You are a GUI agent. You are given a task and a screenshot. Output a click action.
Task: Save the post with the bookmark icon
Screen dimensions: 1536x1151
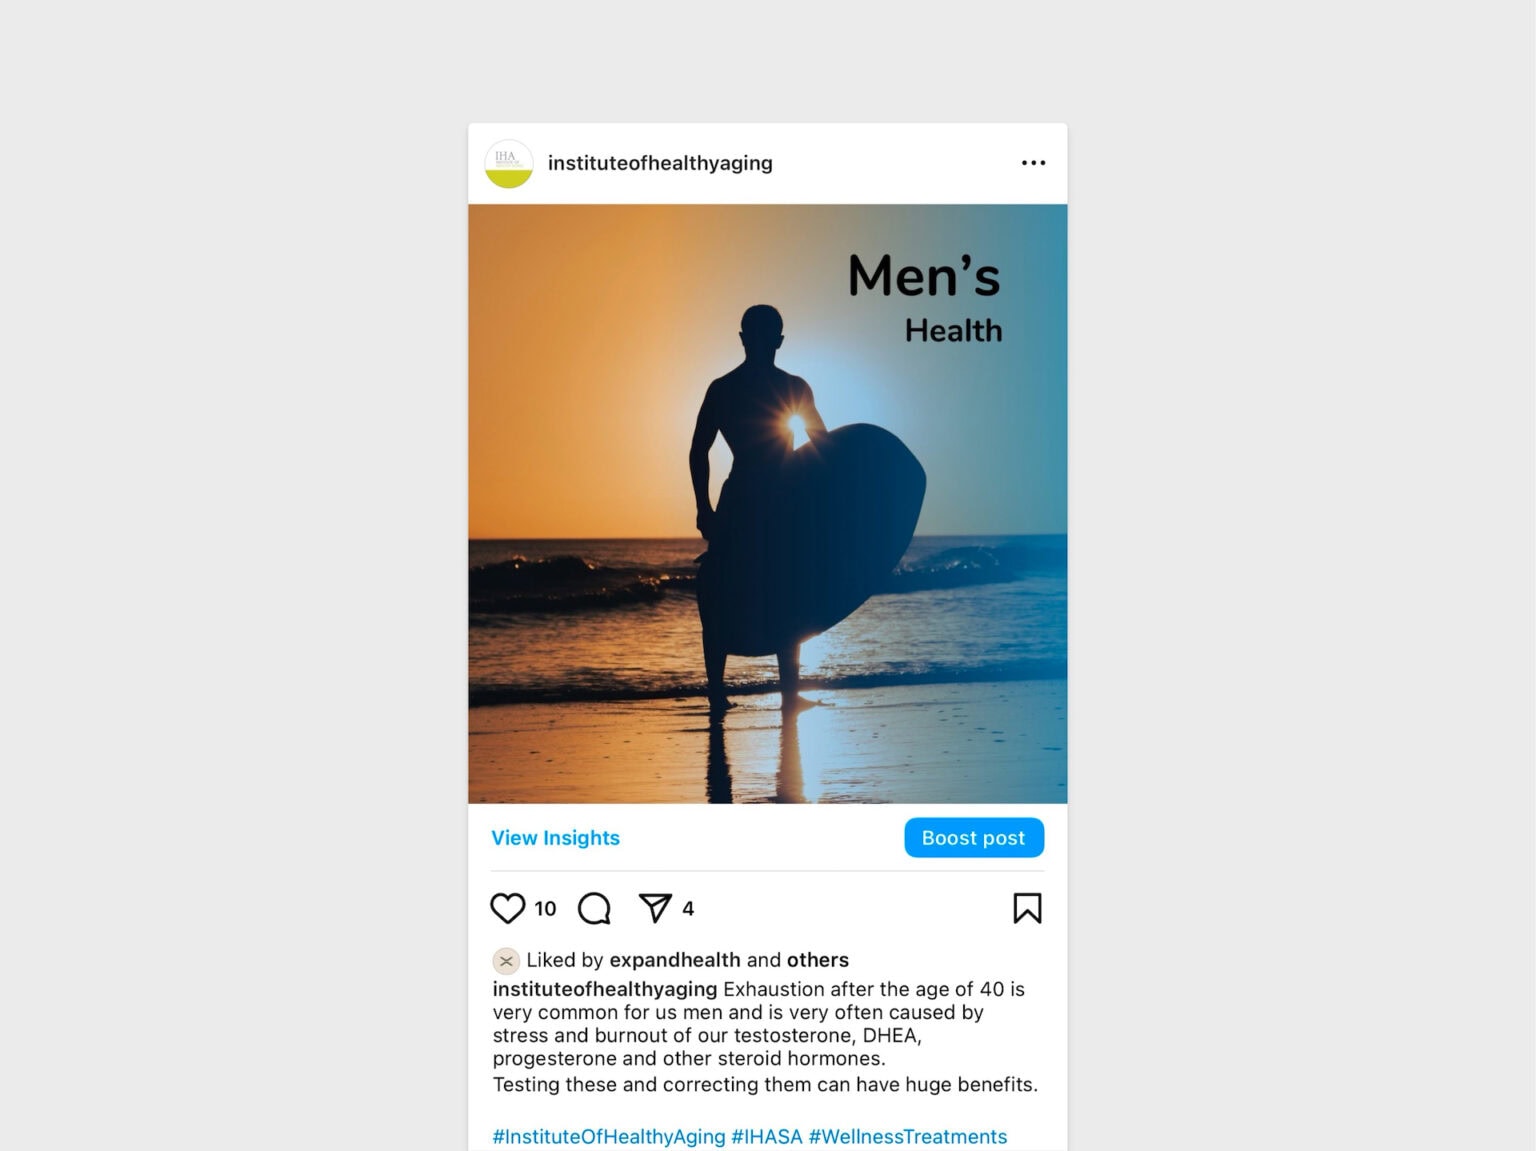coord(1027,908)
